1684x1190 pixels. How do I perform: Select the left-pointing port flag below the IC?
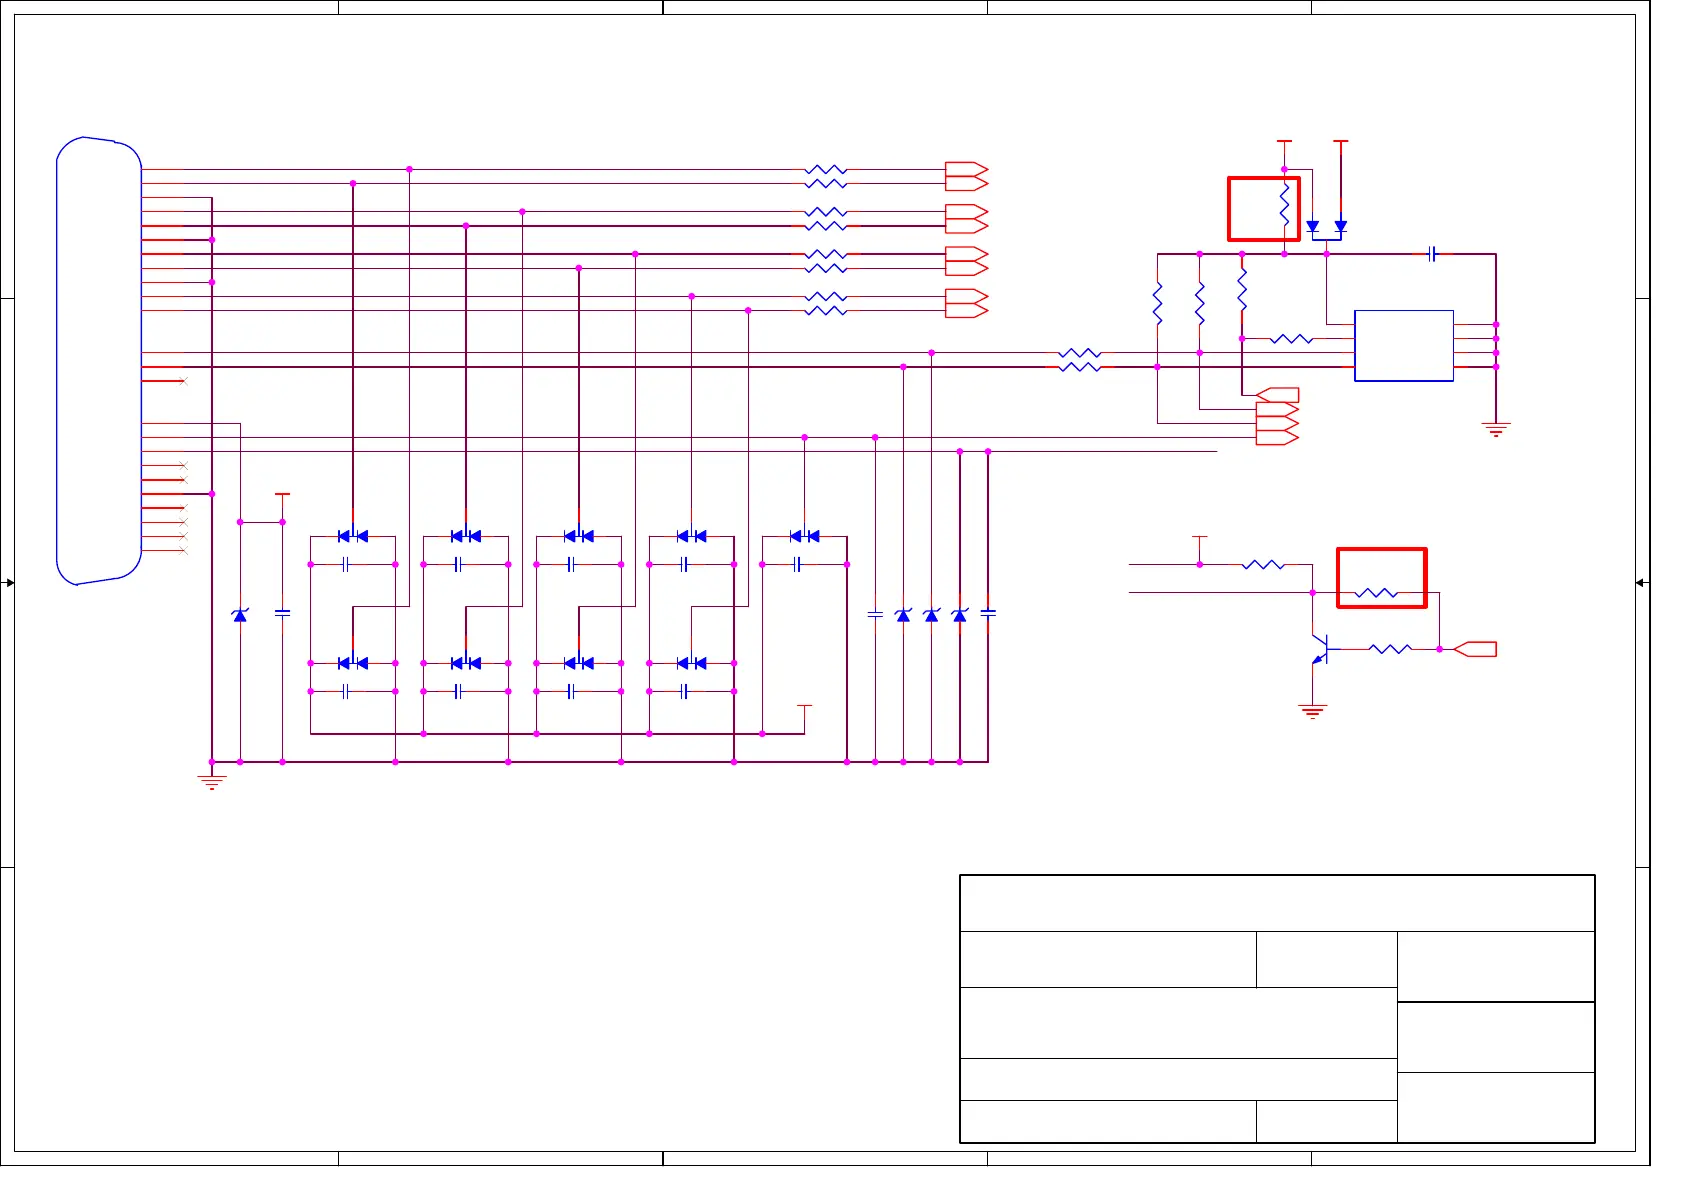click(x=1278, y=395)
